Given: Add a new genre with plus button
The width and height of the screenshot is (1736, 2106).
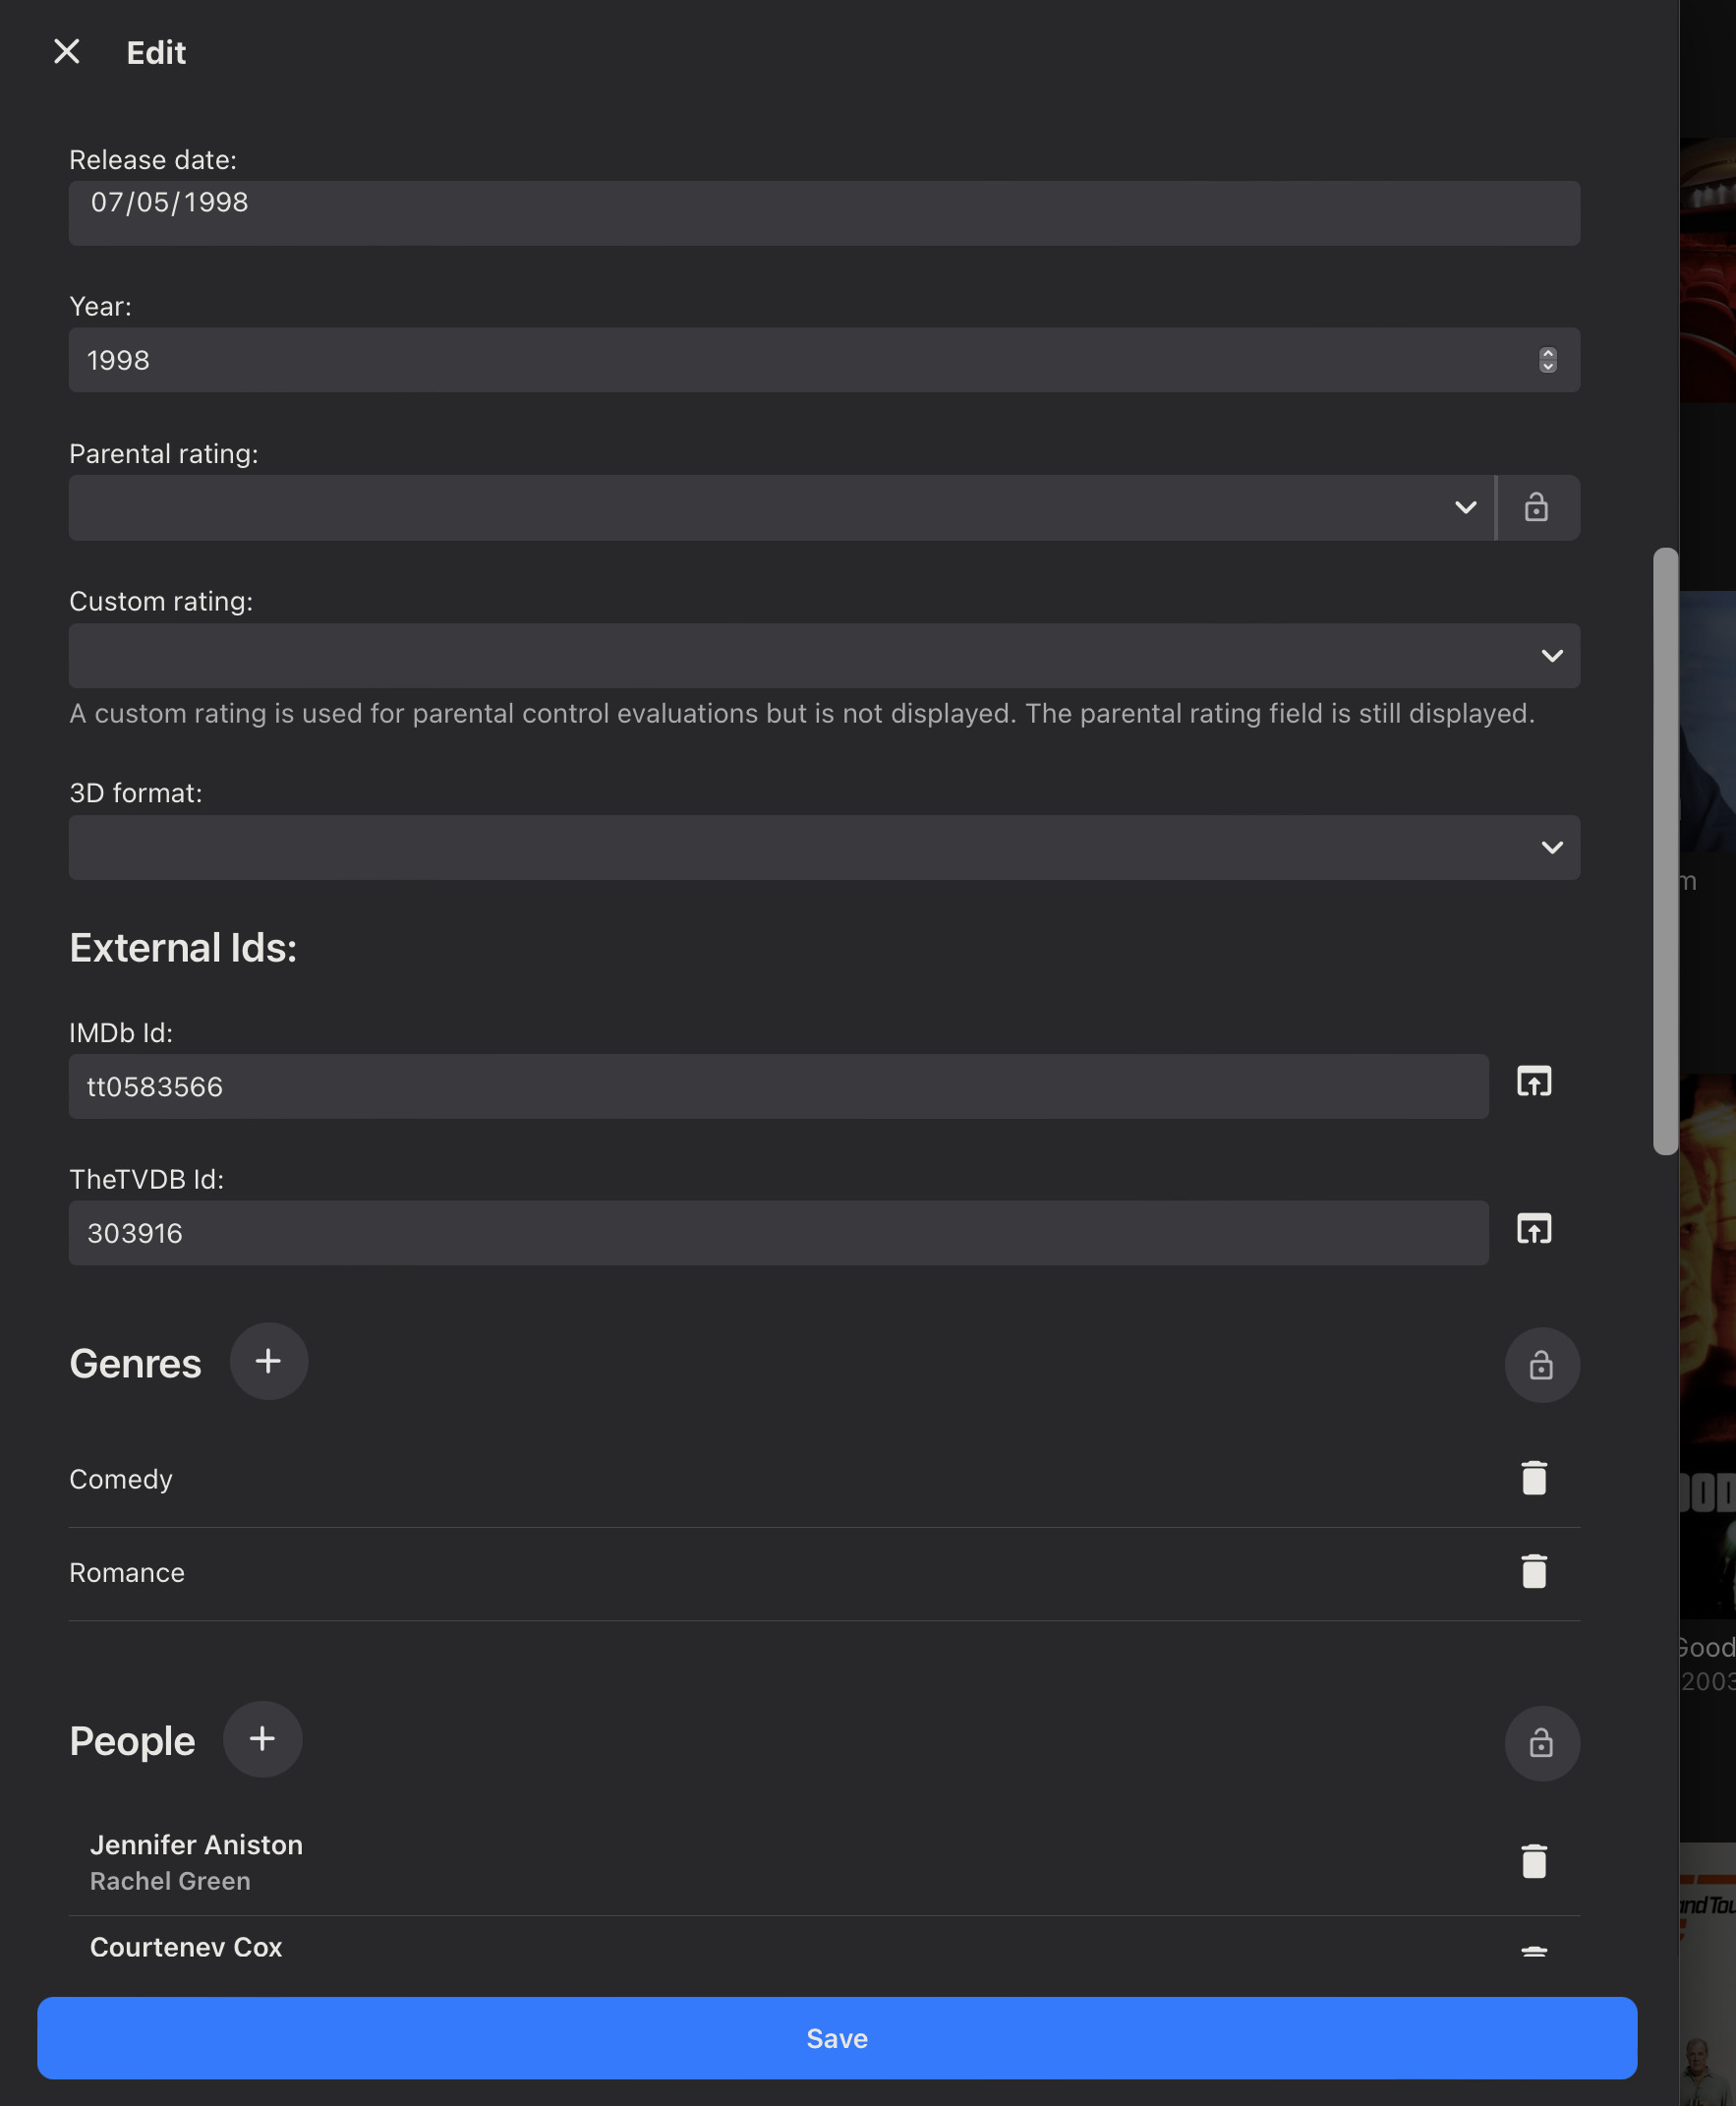Looking at the screenshot, I should tap(268, 1361).
